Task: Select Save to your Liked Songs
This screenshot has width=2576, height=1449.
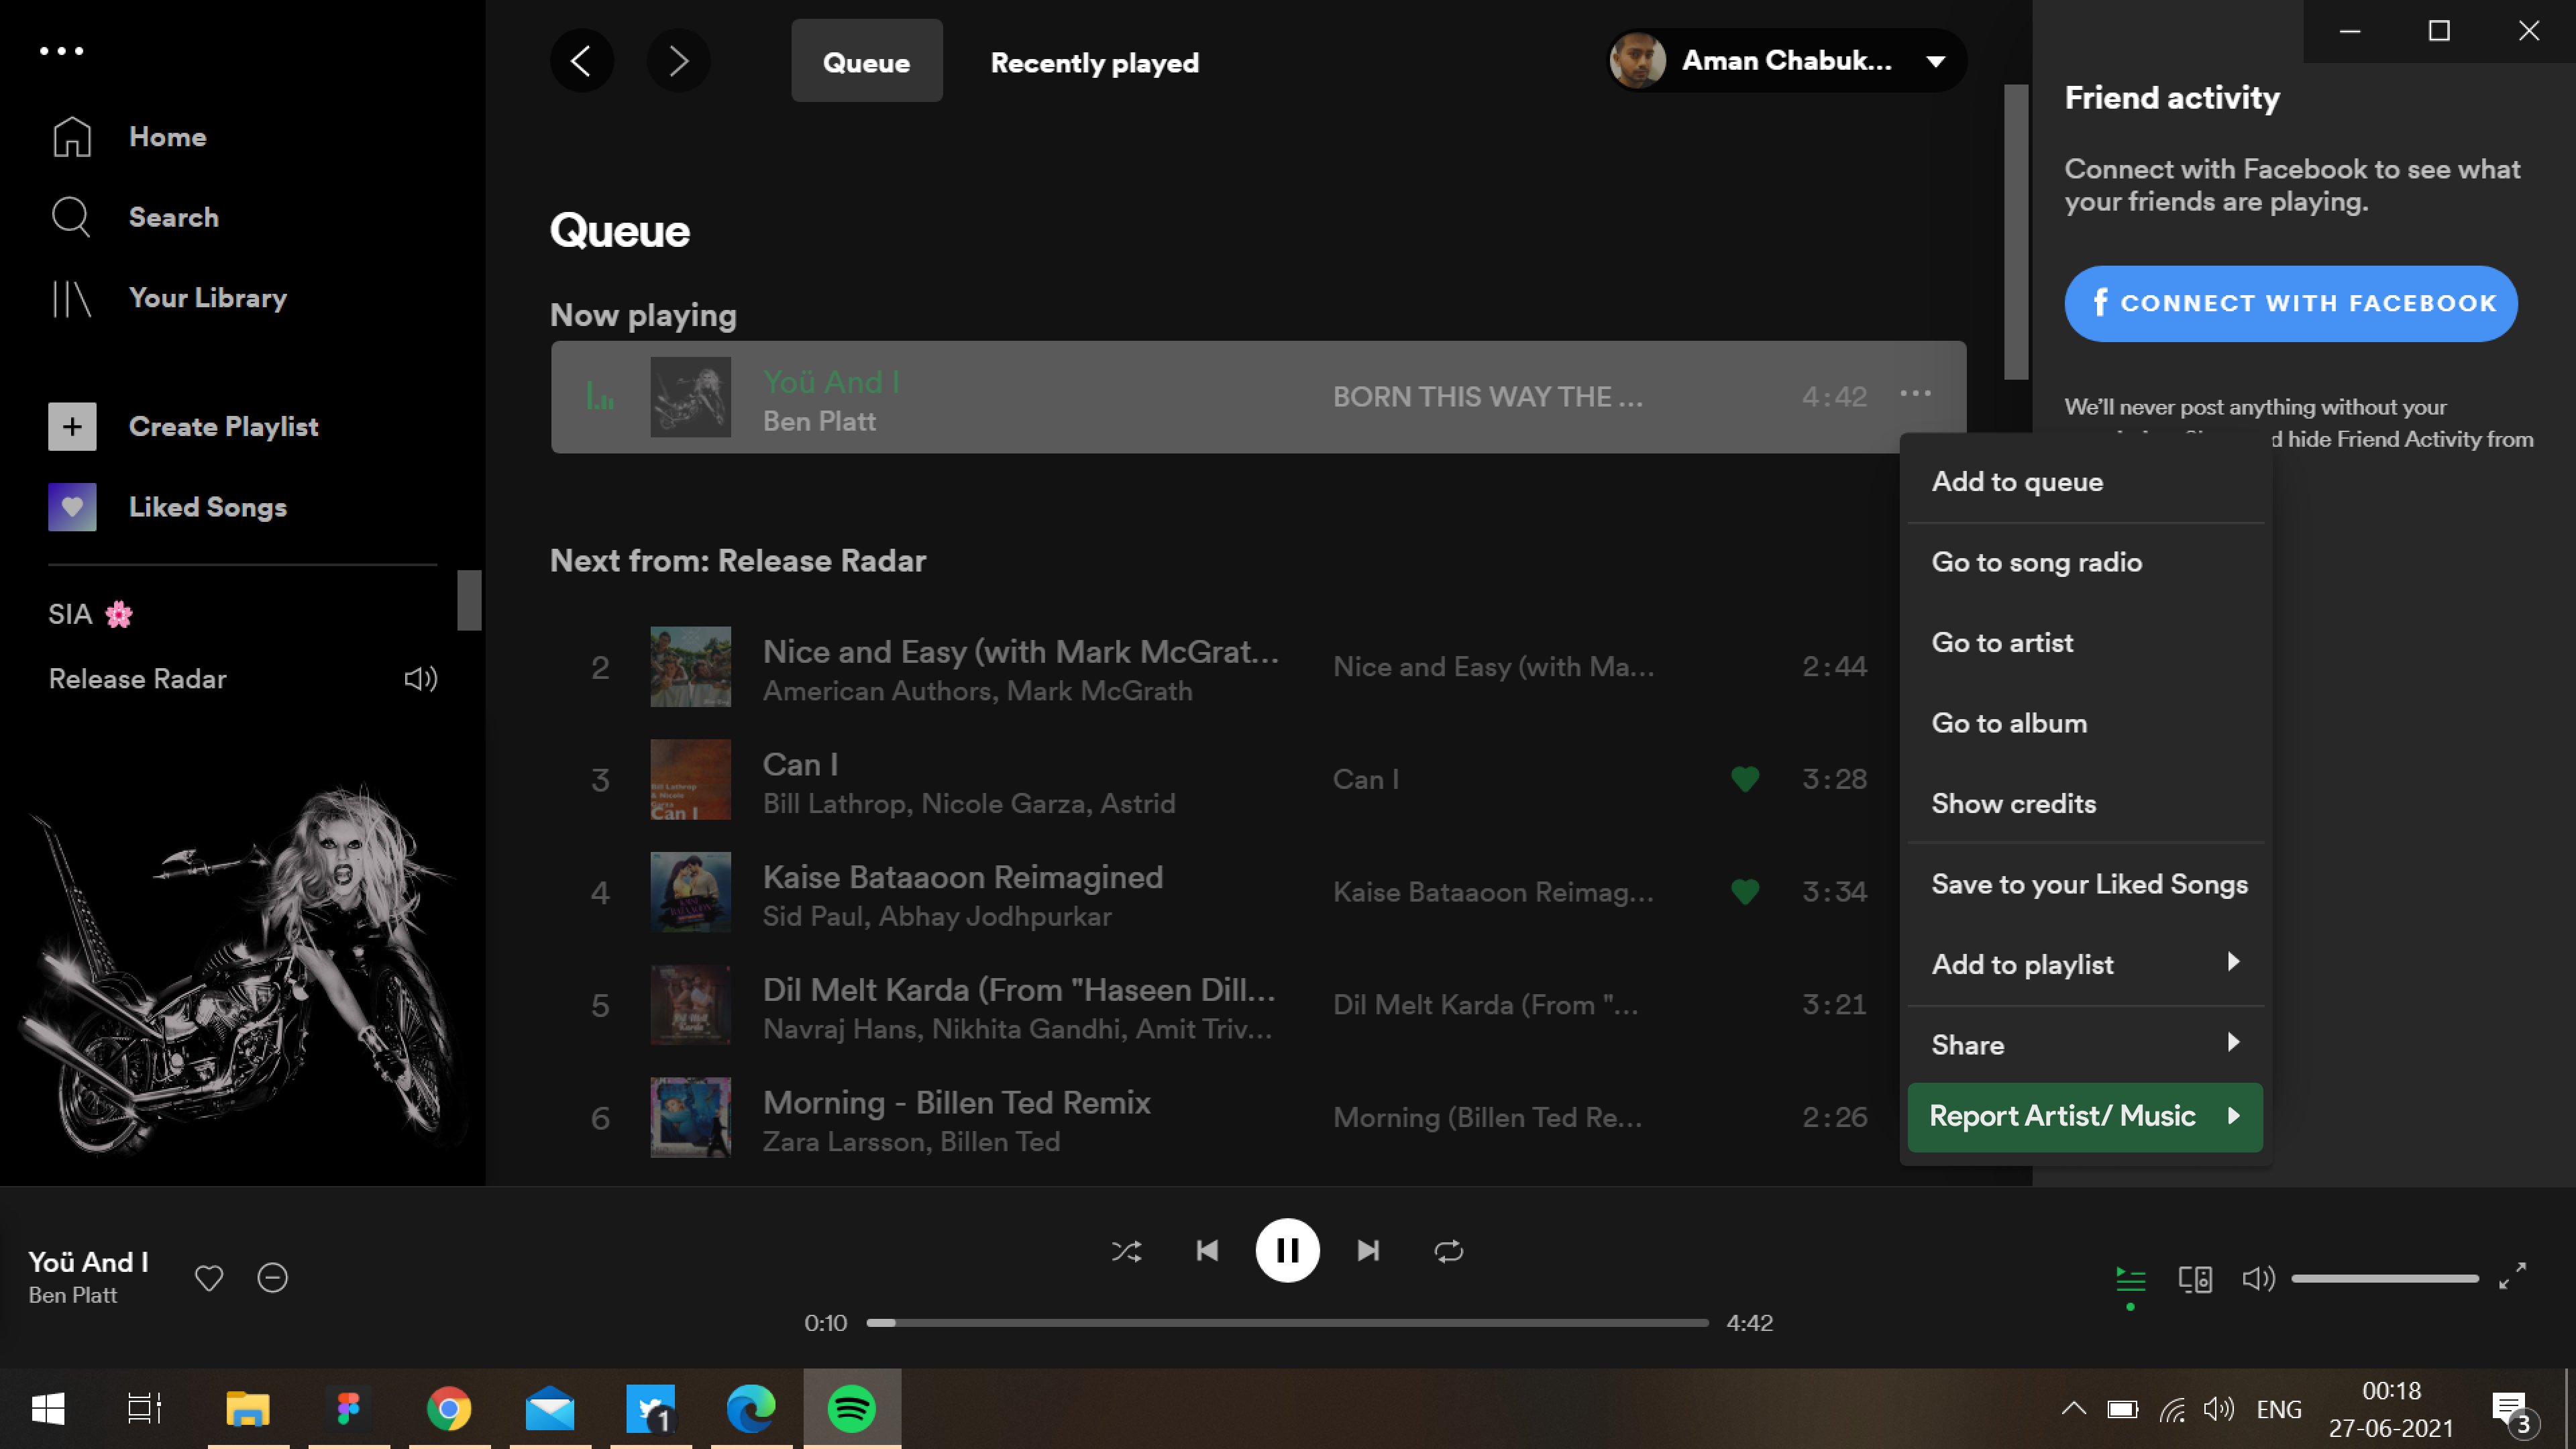Action: 2085,884
